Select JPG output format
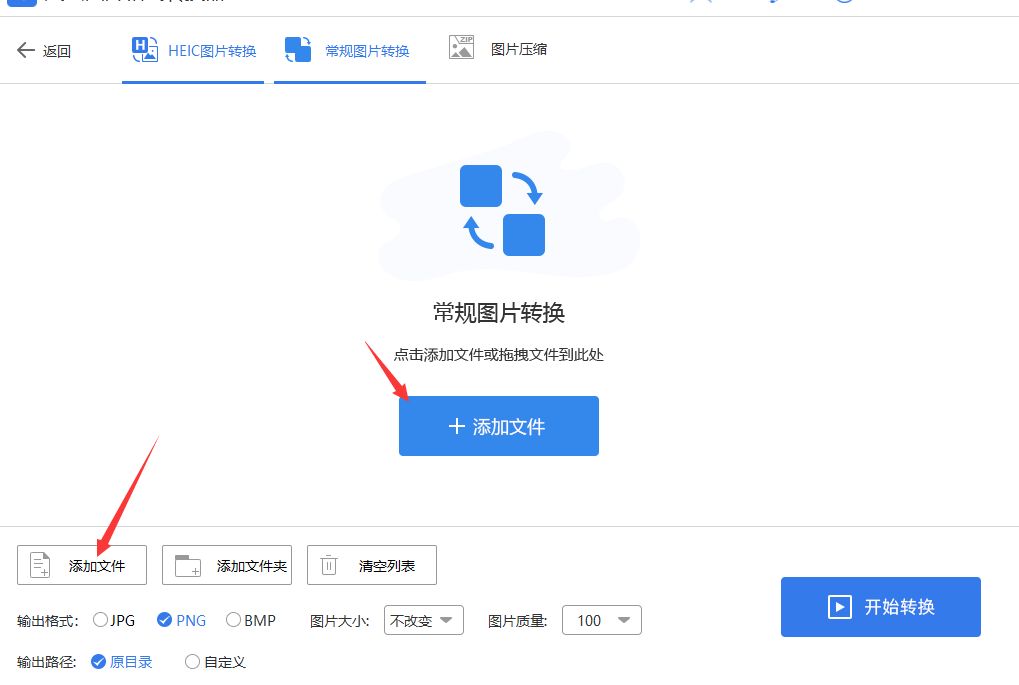Image resolution: width=1019 pixels, height=685 pixels. pos(114,620)
